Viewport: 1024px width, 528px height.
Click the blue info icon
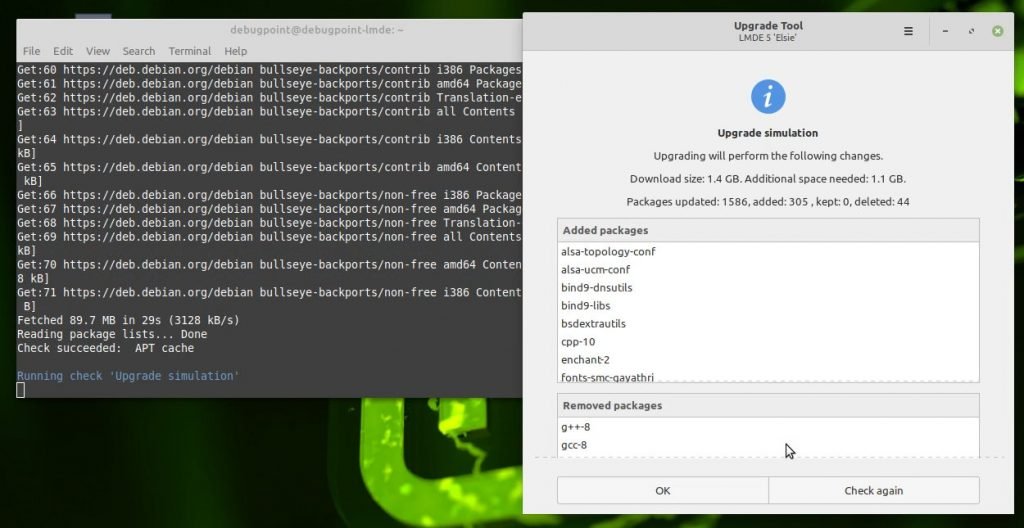(x=768, y=97)
